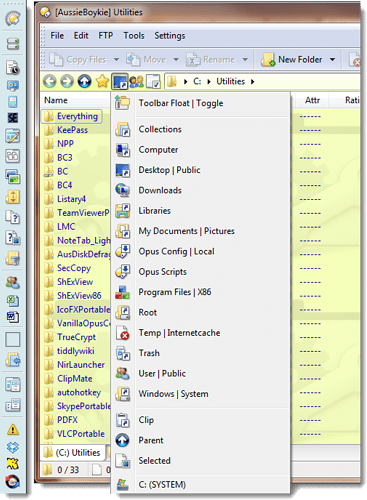This screenshot has height=500, width=367.
Task: Click the Opus Config | Local icon
Action: coord(122,251)
